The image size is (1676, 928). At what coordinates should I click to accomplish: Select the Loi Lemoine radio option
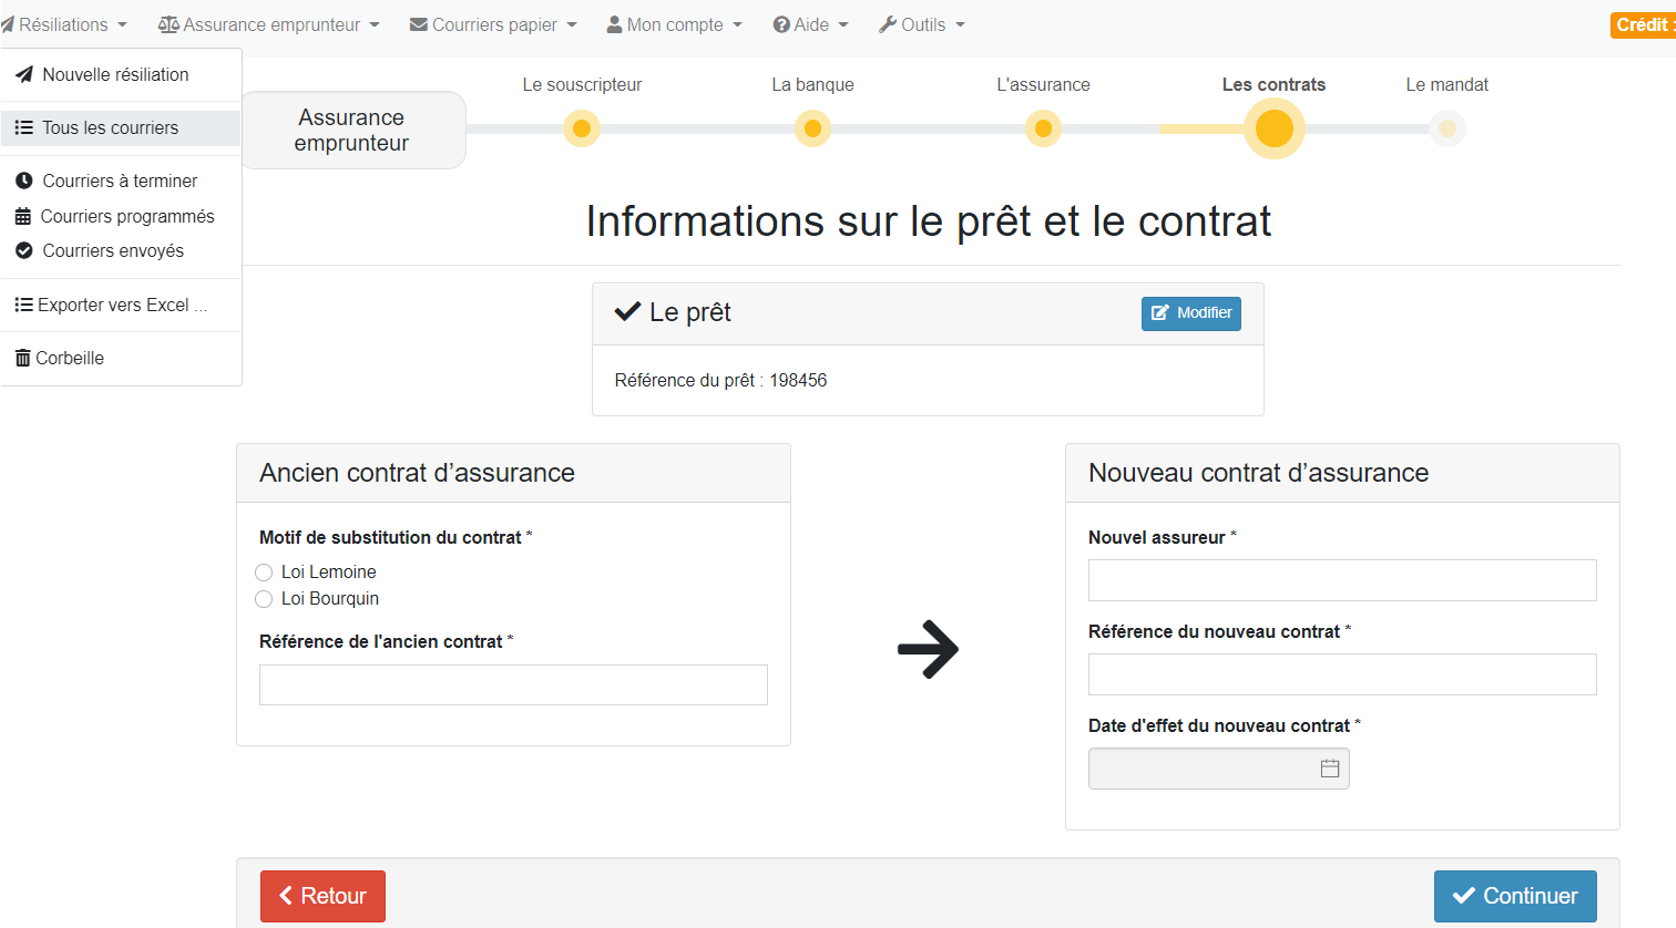point(264,573)
